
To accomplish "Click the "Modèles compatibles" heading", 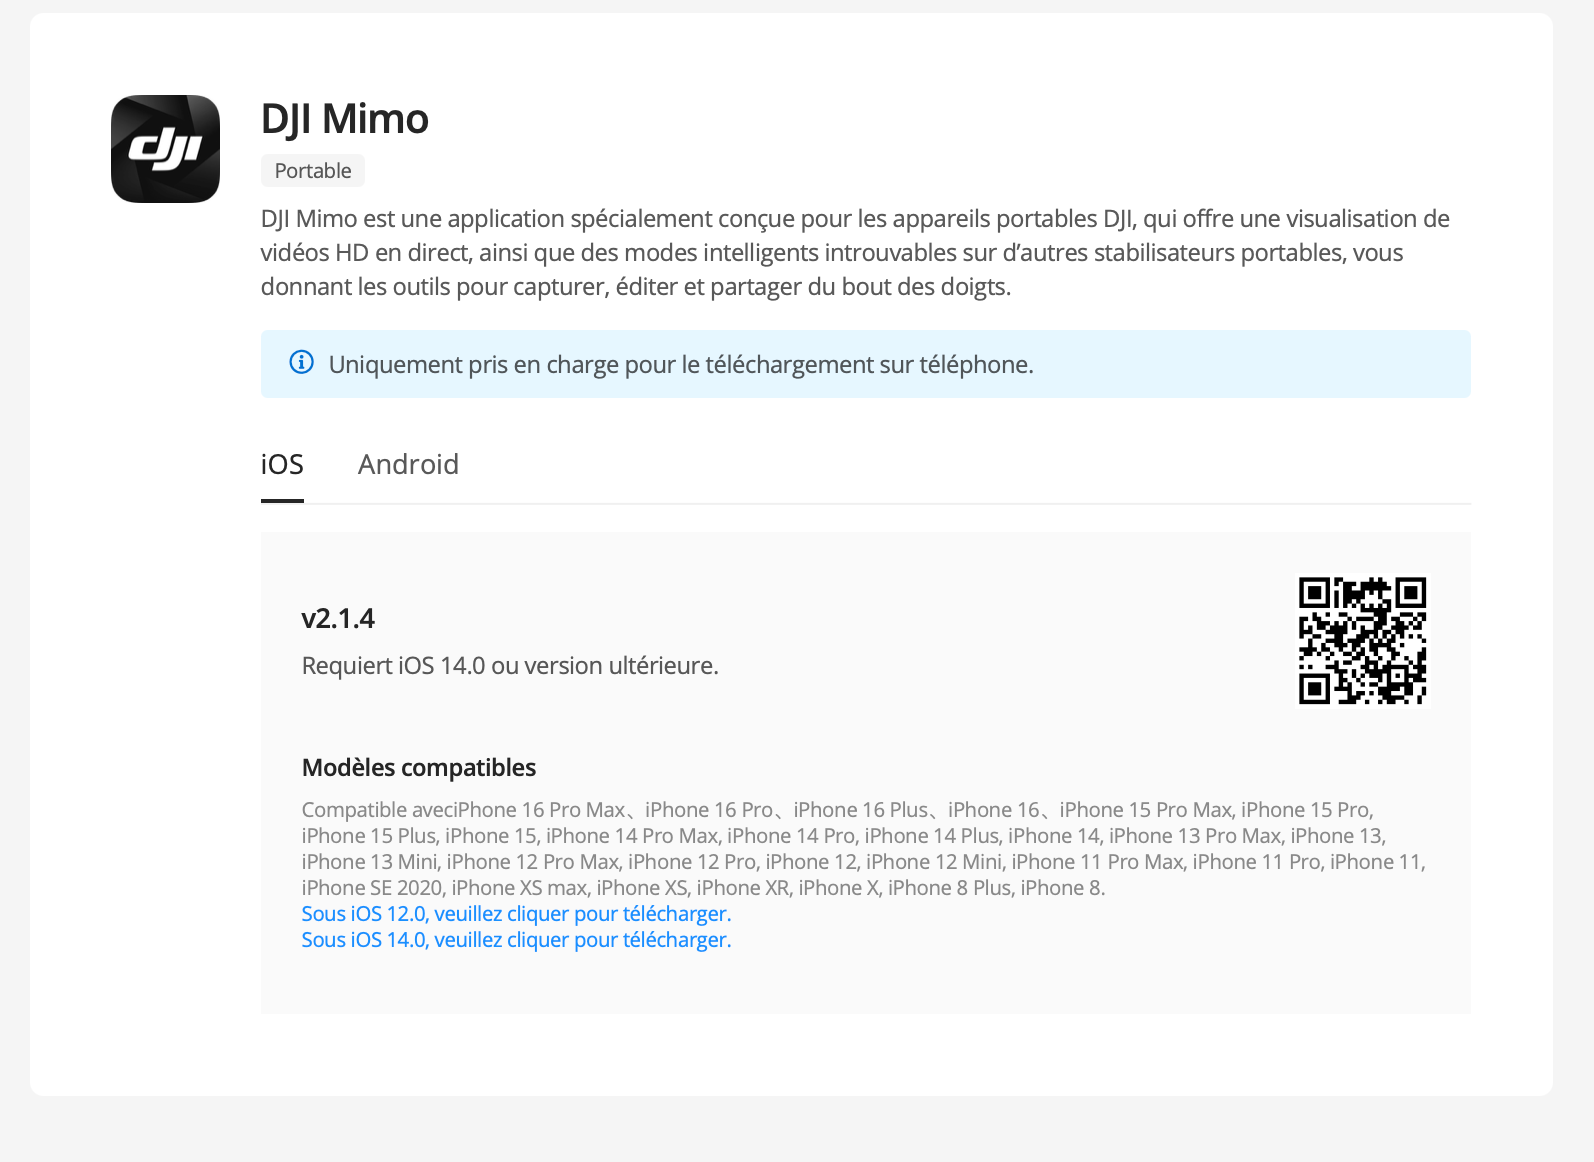I will coord(419,768).
